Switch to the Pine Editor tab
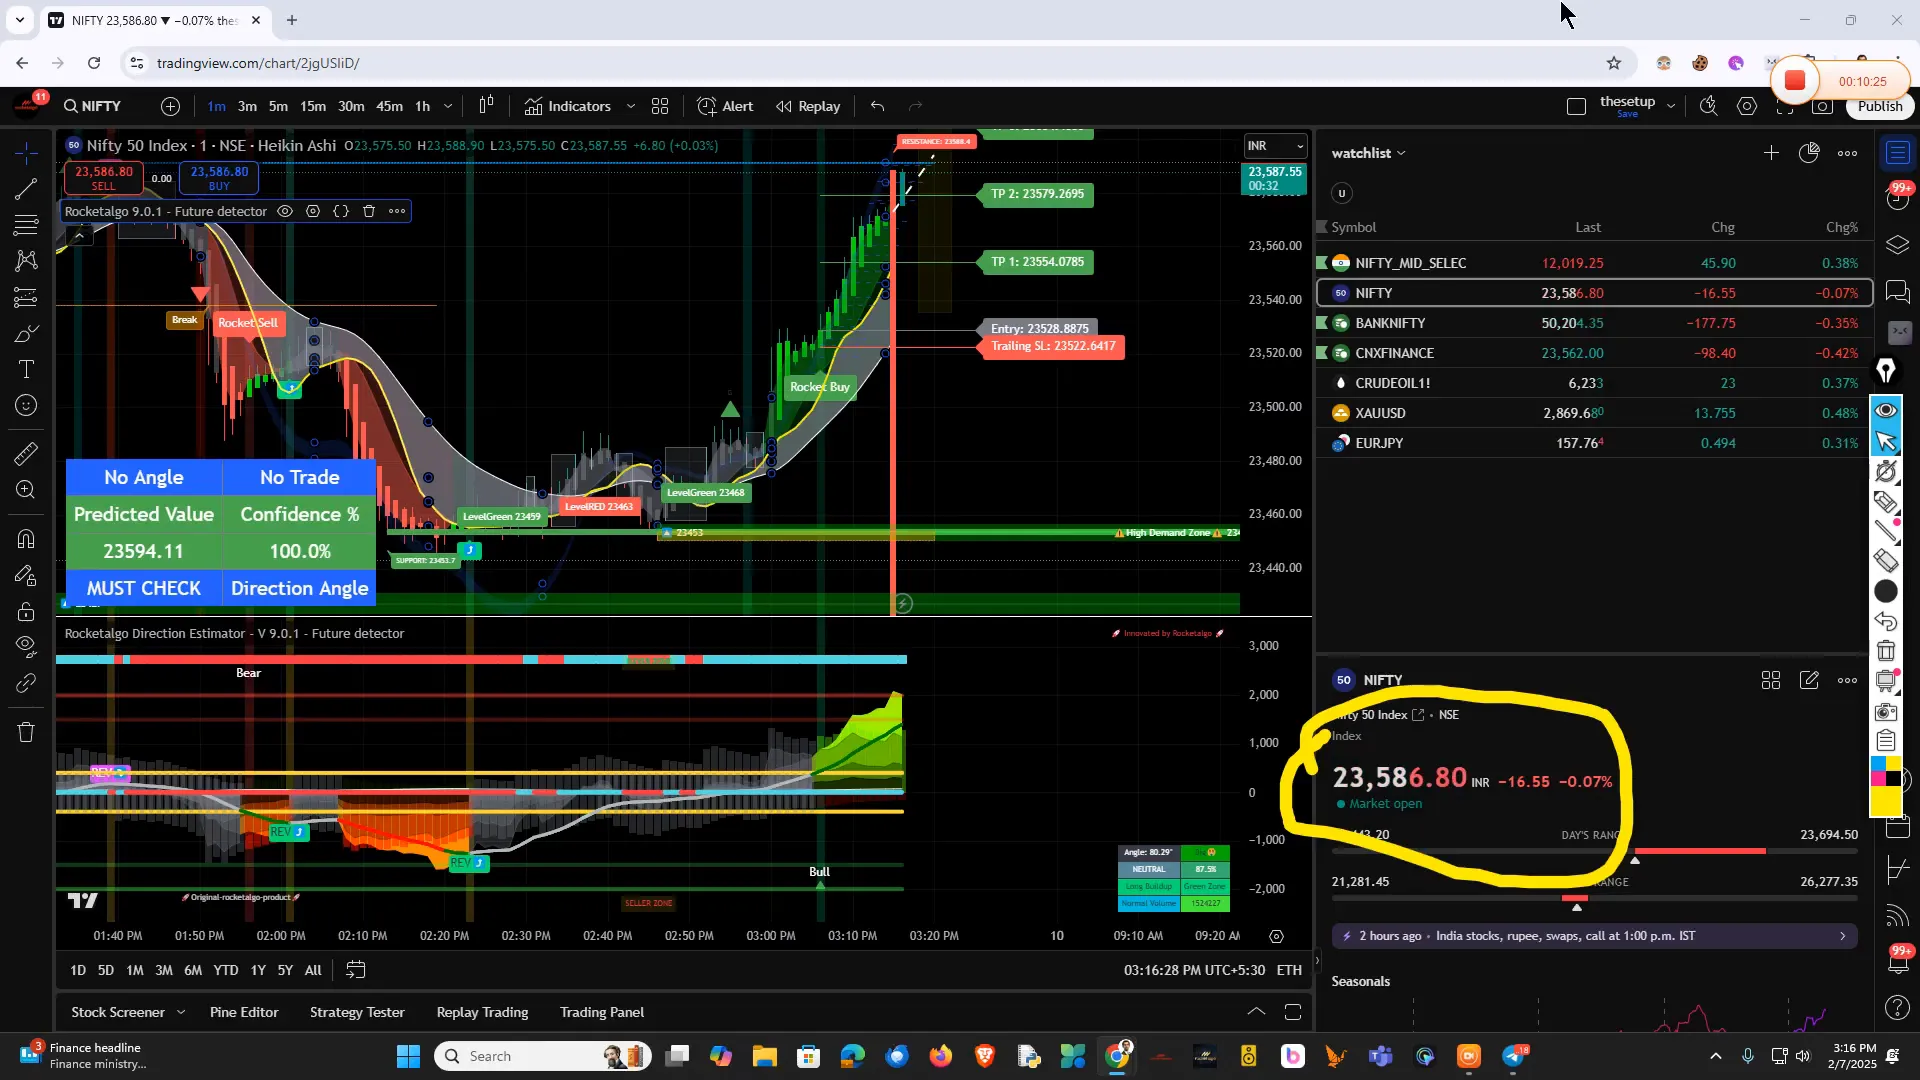1920x1080 pixels. [243, 1012]
